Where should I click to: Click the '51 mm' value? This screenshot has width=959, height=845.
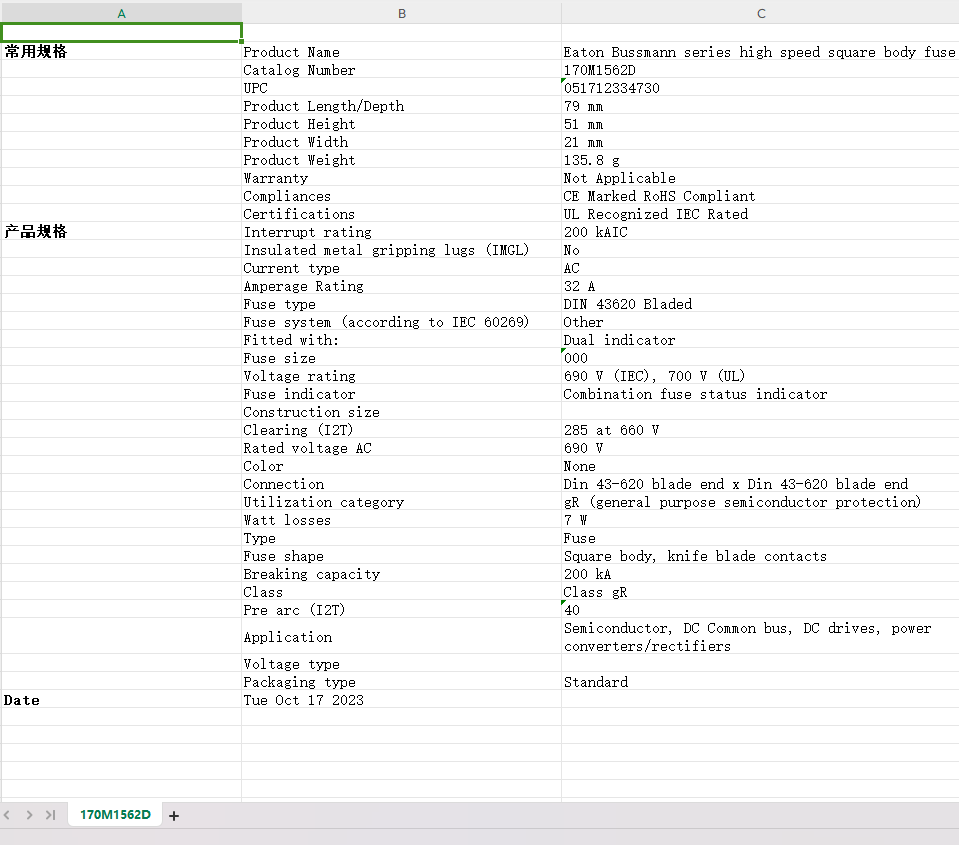tap(760, 124)
